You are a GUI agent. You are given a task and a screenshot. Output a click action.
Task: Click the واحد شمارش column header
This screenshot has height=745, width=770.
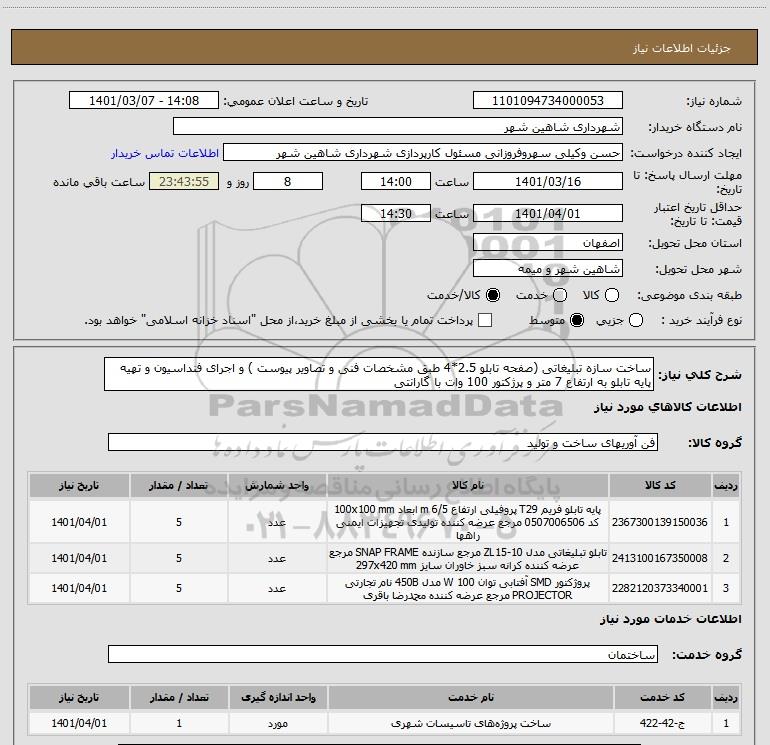click(x=277, y=486)
